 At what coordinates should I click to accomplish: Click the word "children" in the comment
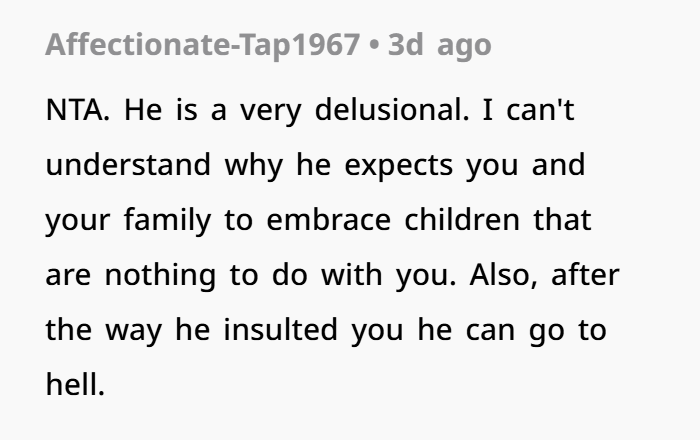click(x=462, y=220)
